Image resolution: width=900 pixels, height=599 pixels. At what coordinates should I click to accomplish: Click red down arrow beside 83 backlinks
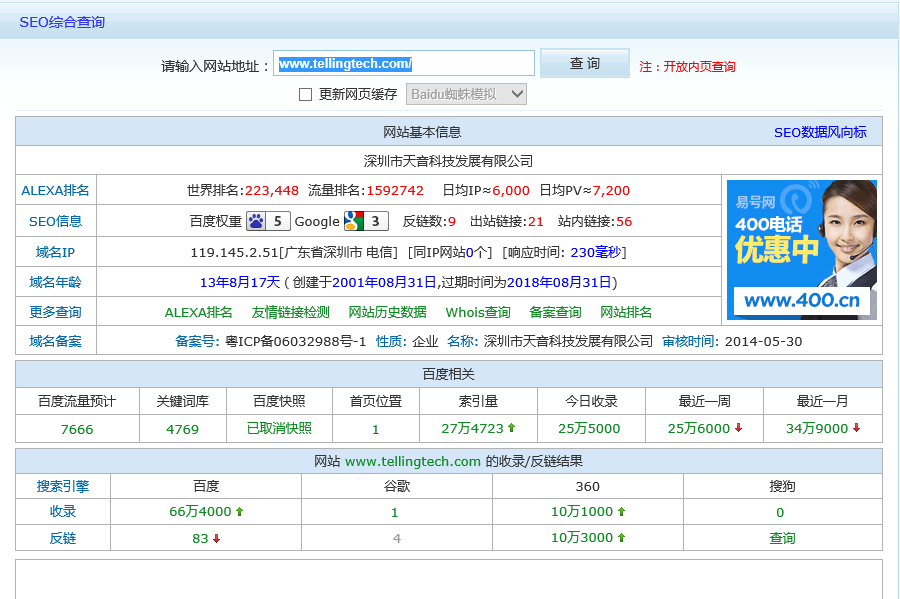click(x=216, y=538)
